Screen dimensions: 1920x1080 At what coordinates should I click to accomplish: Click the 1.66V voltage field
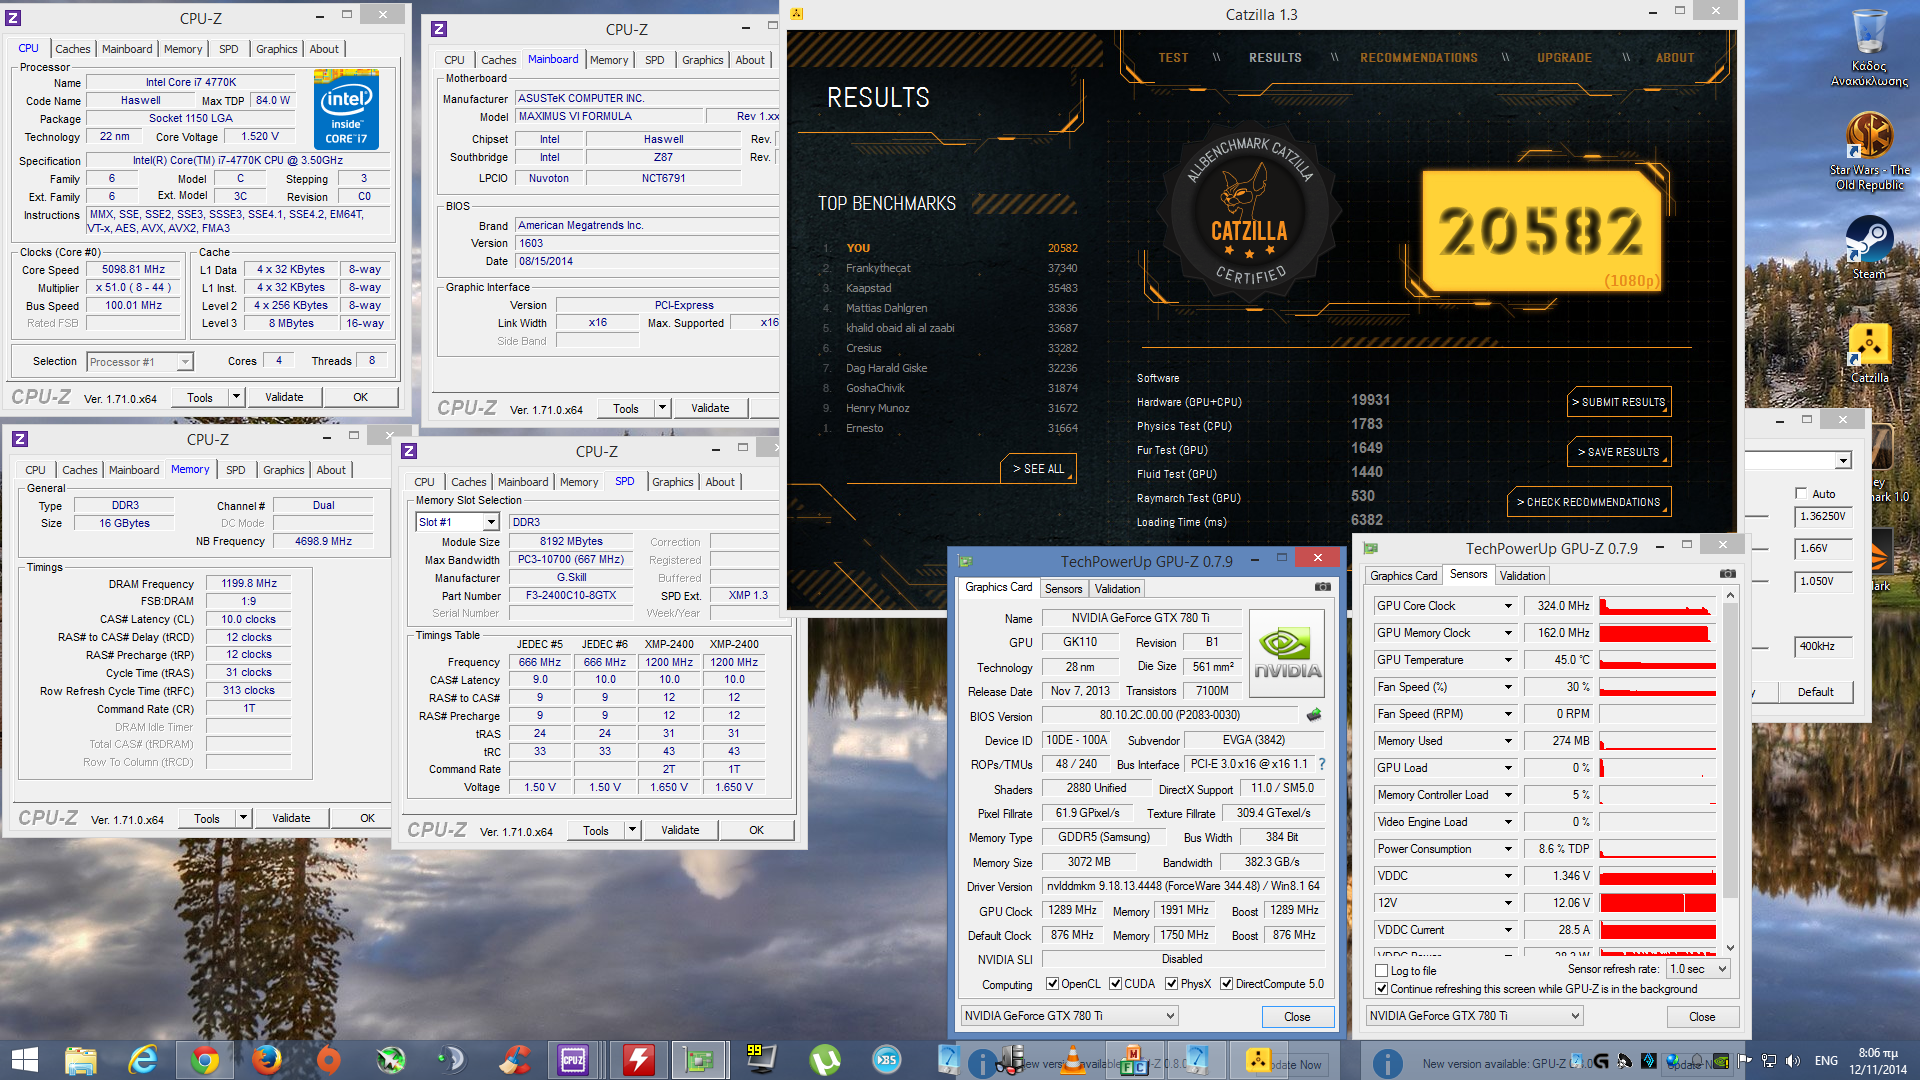point(1824,549)
